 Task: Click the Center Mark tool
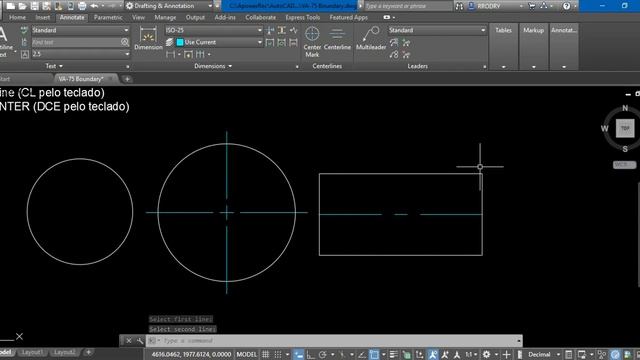click(x=312, y=42)
